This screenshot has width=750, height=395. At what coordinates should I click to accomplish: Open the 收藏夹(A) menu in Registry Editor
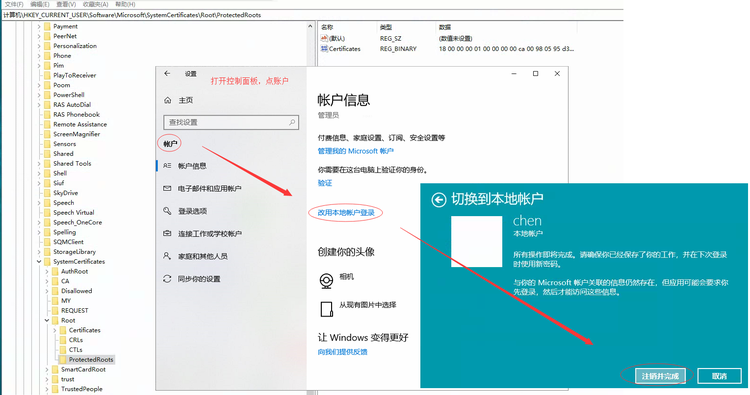96,4
